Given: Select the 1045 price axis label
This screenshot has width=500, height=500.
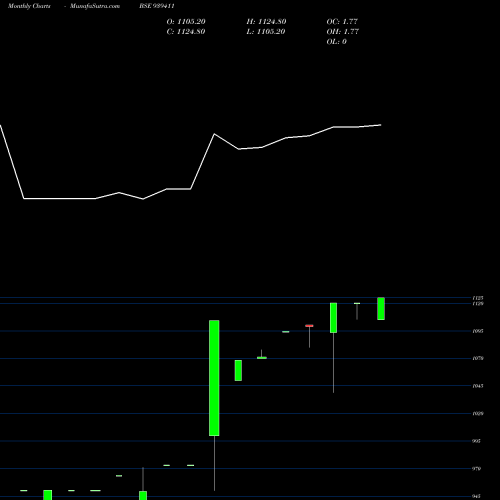Looking at the screenshot, I should click(478, 386).
